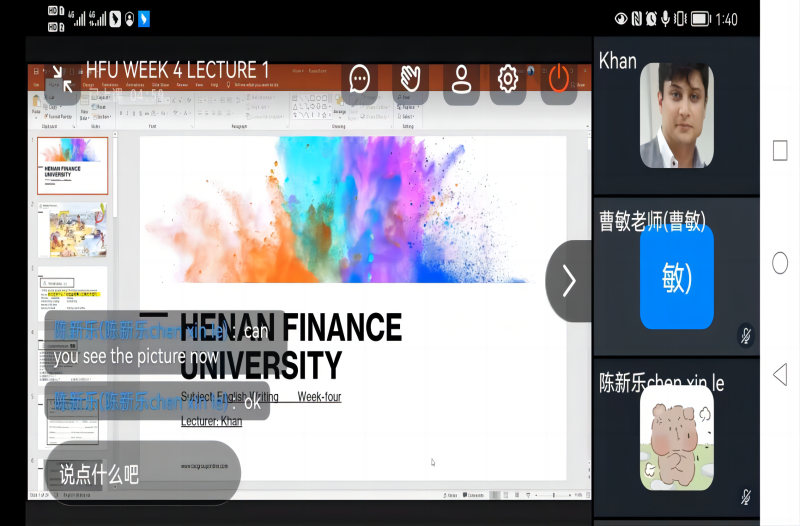800x526 pixels.
Task: Select Khan's video tile
Action: tap(676, 116)
